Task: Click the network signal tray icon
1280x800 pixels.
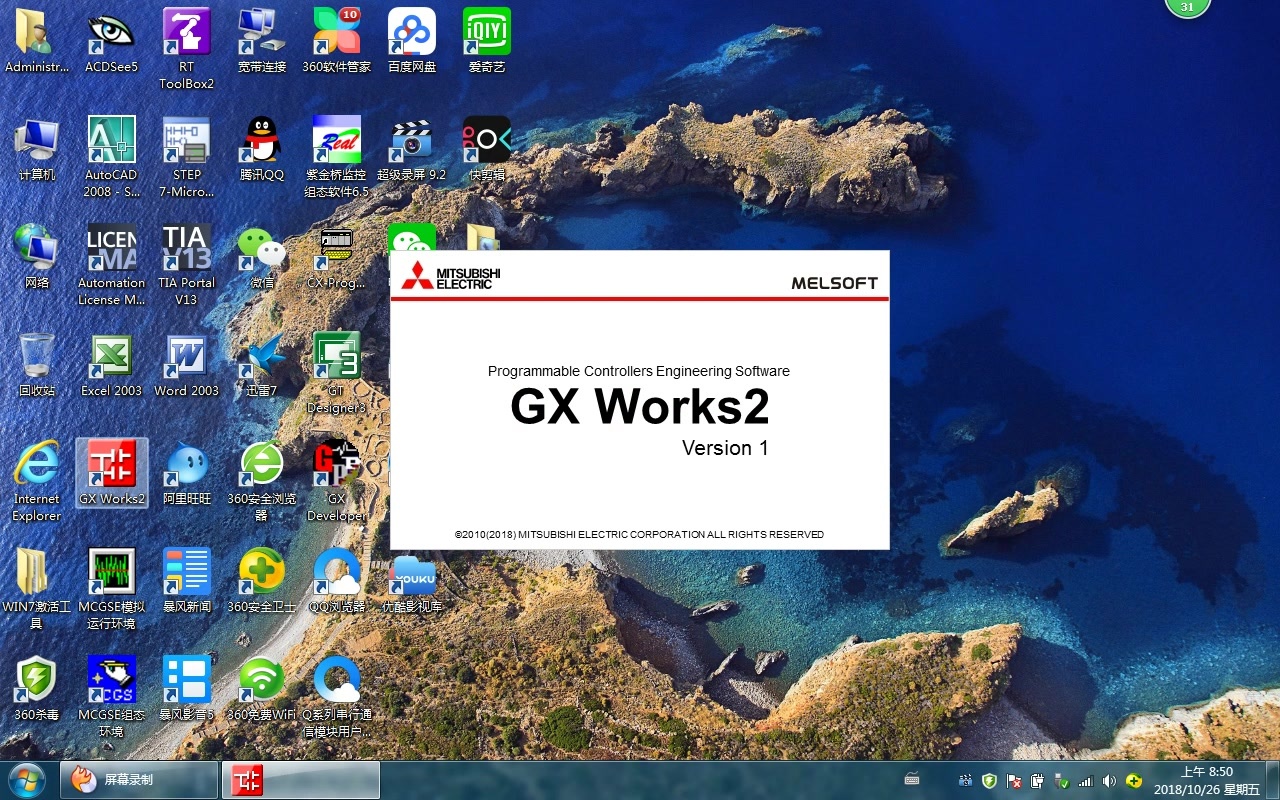Action: pos(1085,780)
